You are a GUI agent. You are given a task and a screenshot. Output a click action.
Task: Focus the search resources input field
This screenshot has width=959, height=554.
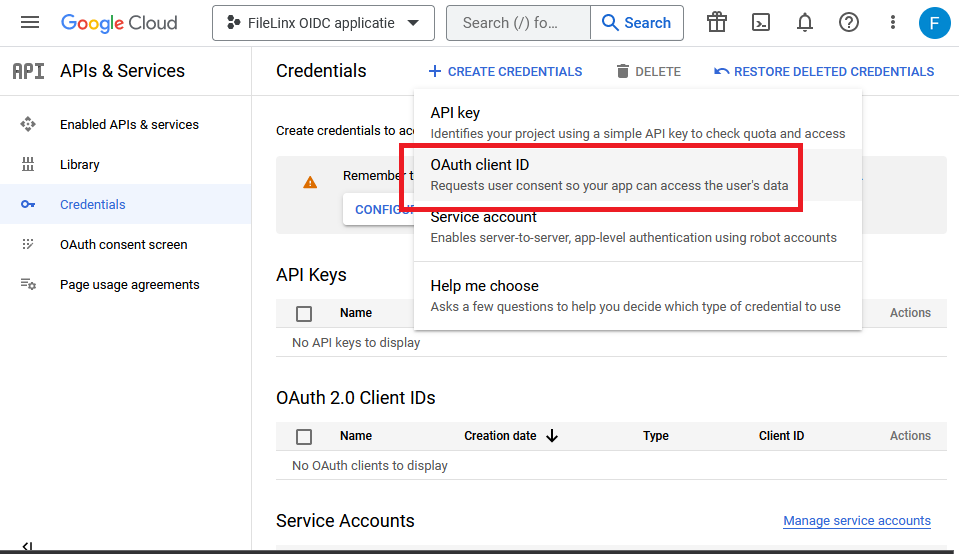pos(519,23)
